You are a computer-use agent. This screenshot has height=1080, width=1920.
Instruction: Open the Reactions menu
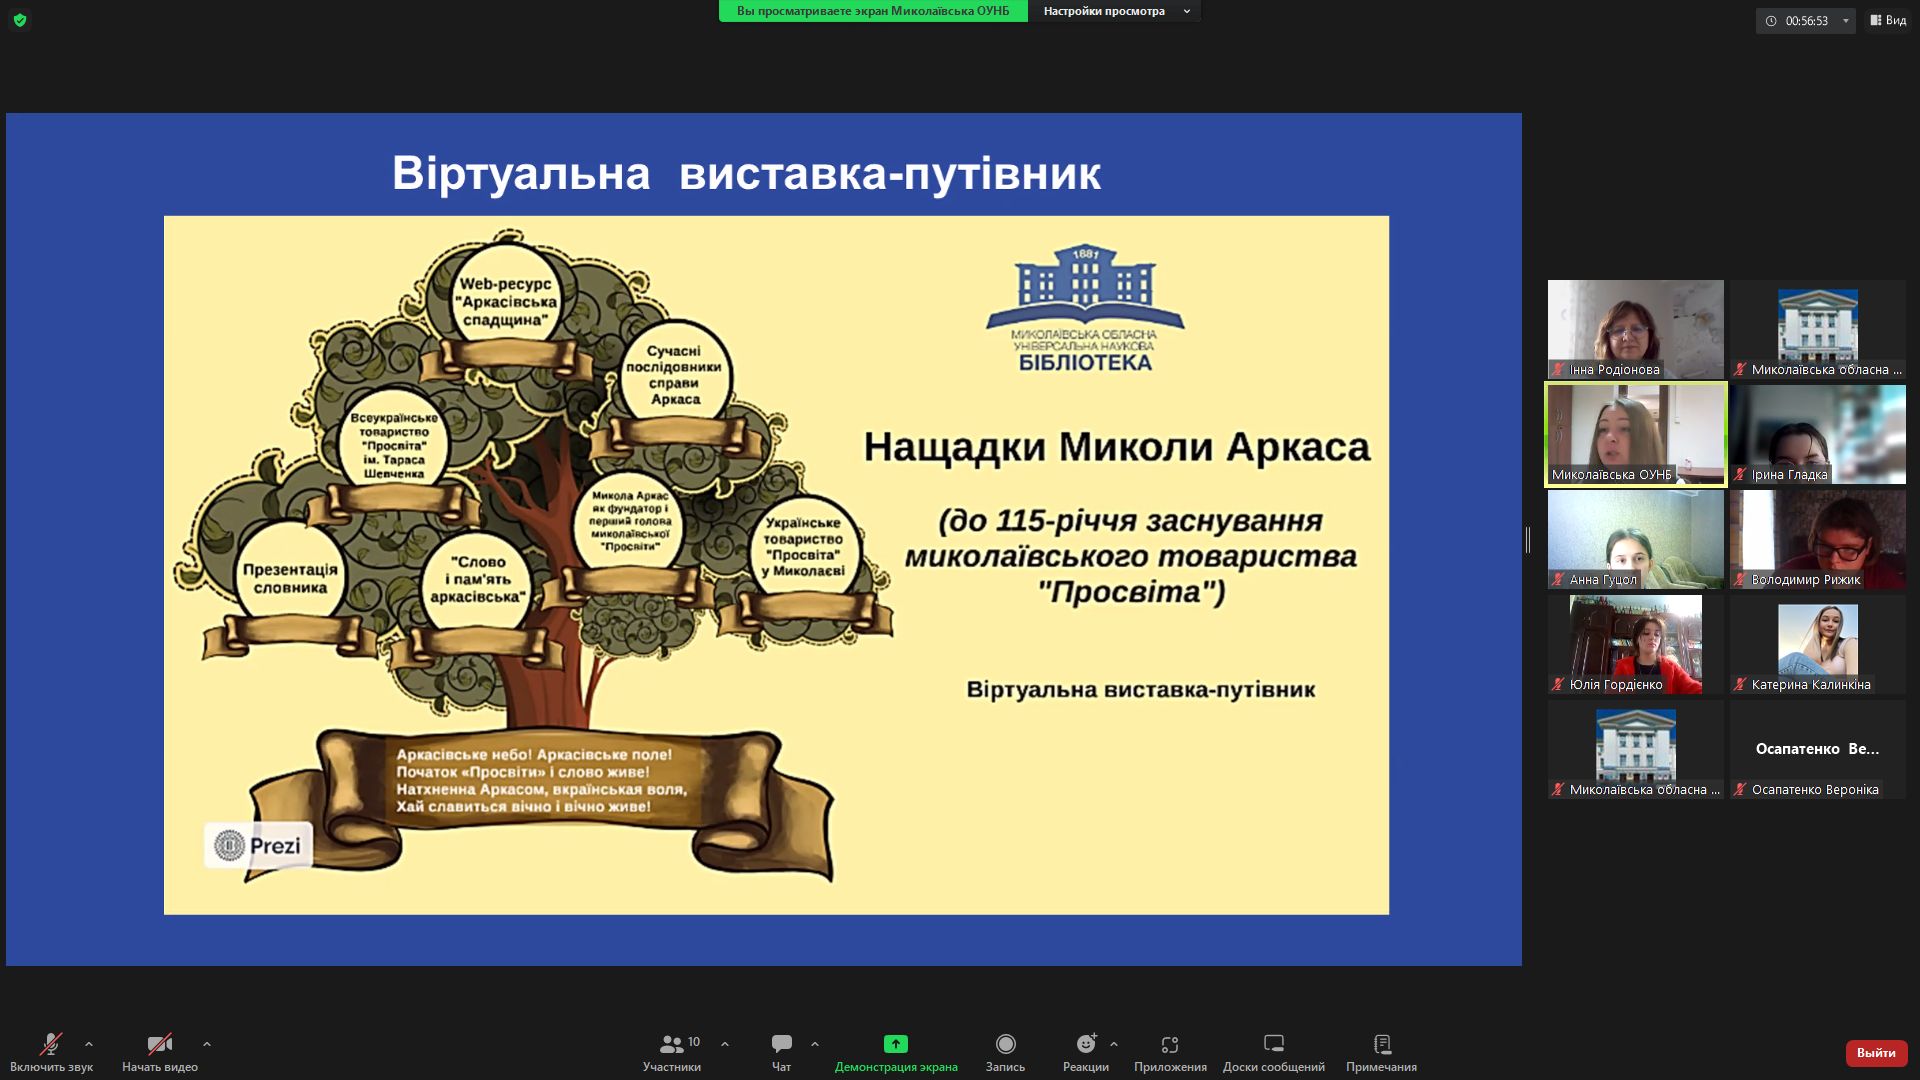tap(1085, 1044)
